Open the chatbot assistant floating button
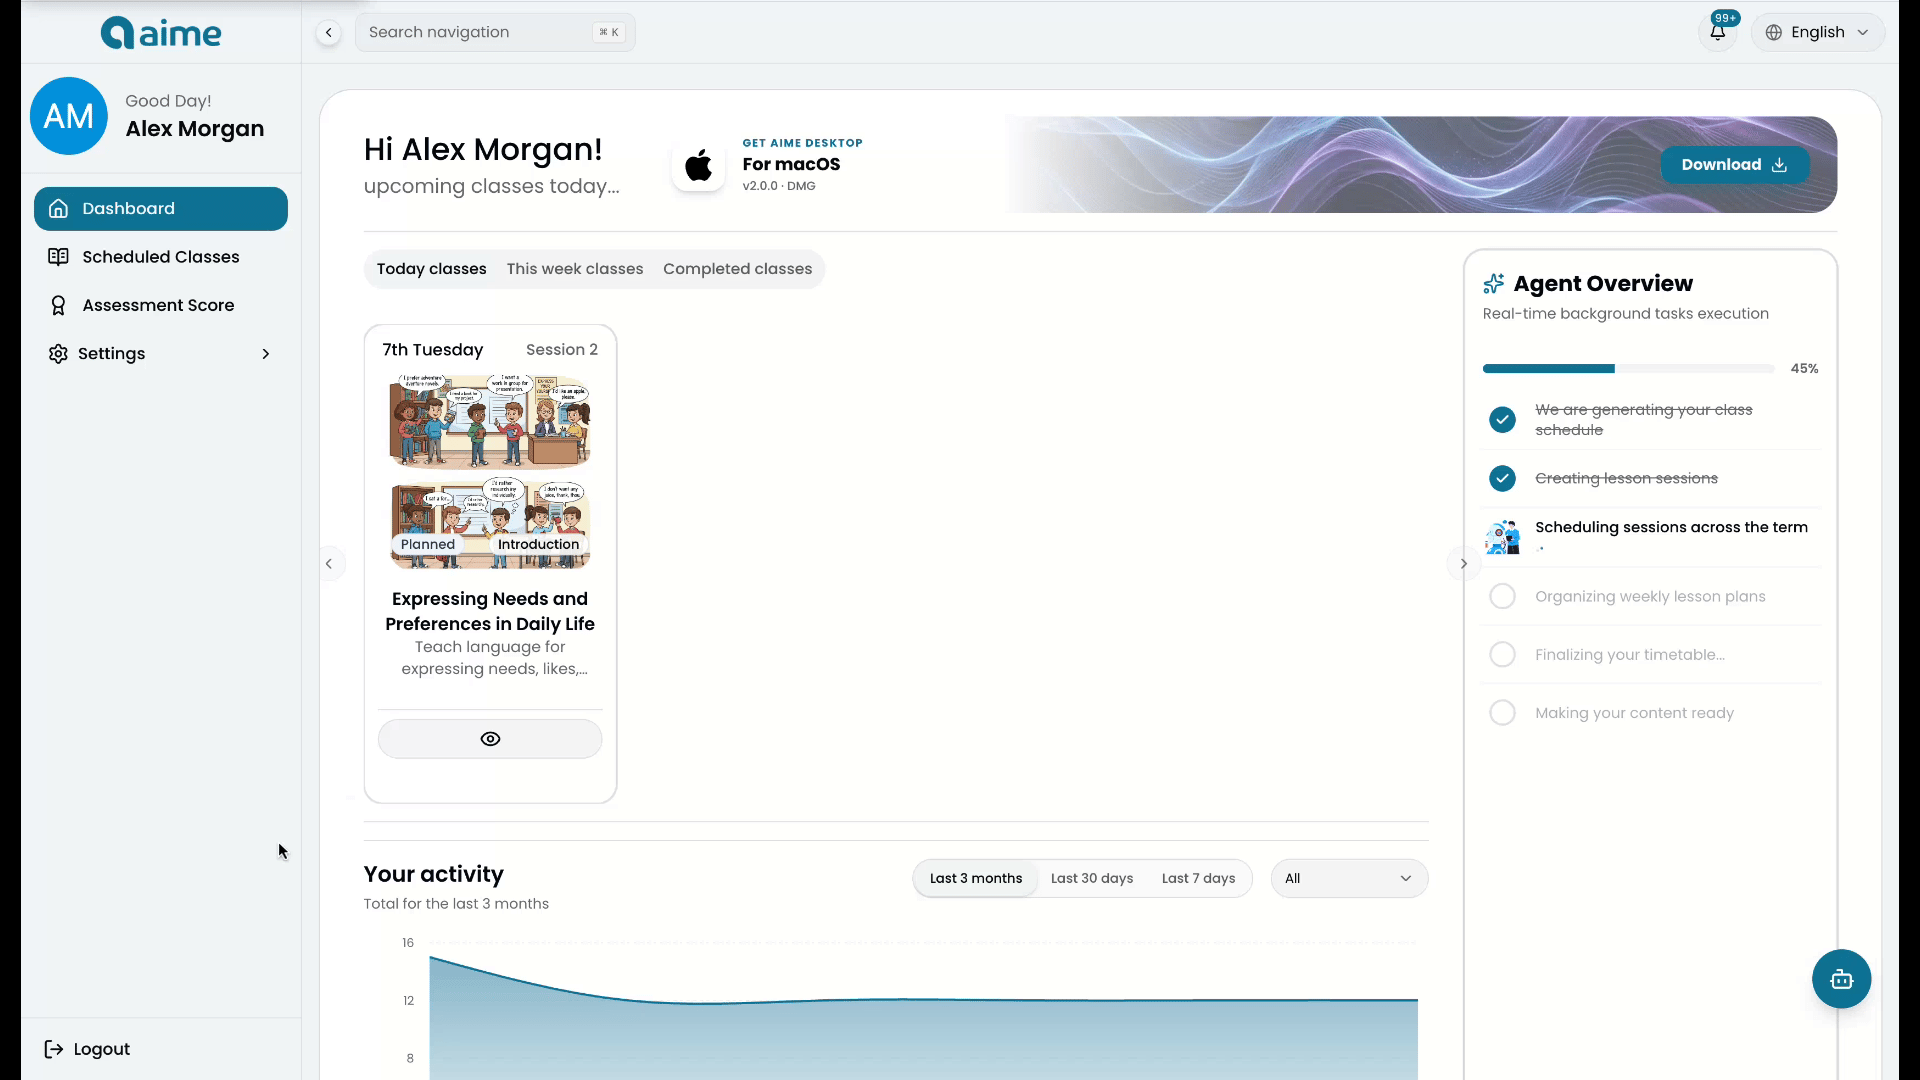Image resolution: width=1920 pixels, height=1080 pixels. (1841, 979)
